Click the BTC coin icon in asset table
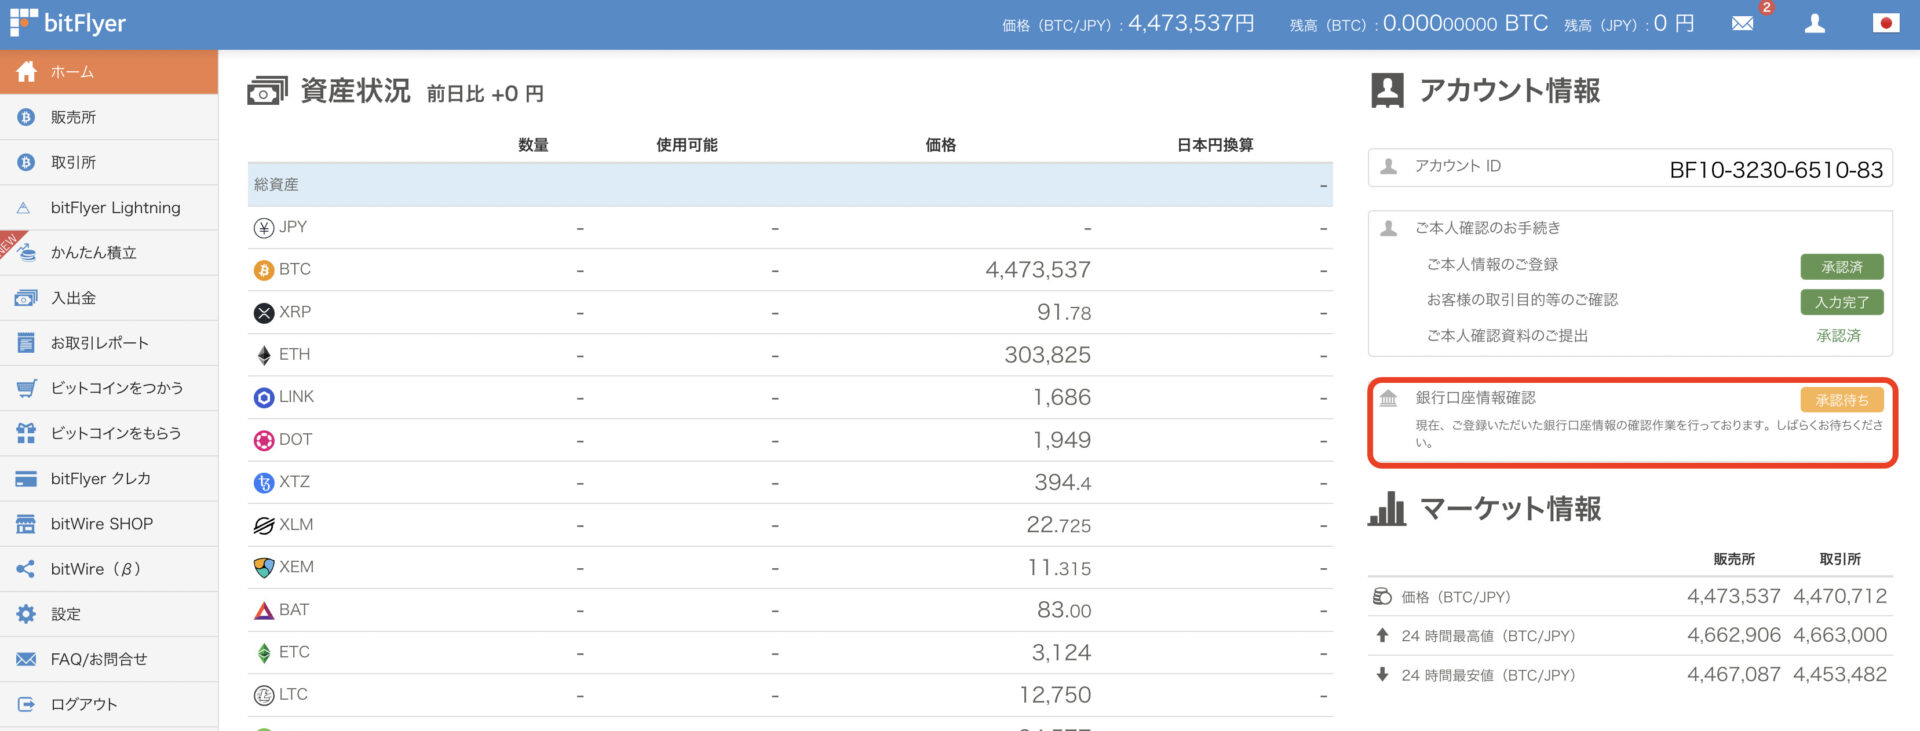This screenshot has height=731, width=1920. (264, 270)
